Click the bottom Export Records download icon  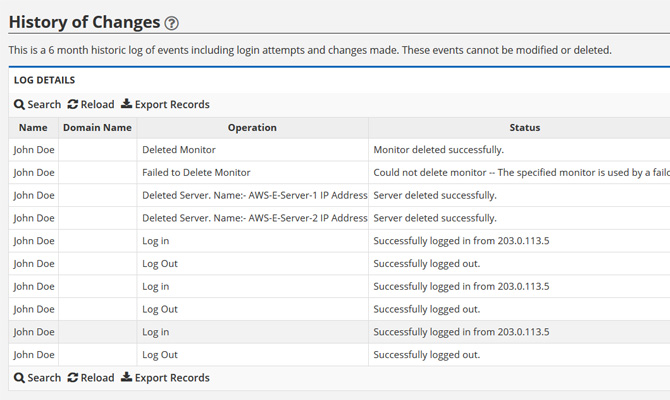point(126,378)
